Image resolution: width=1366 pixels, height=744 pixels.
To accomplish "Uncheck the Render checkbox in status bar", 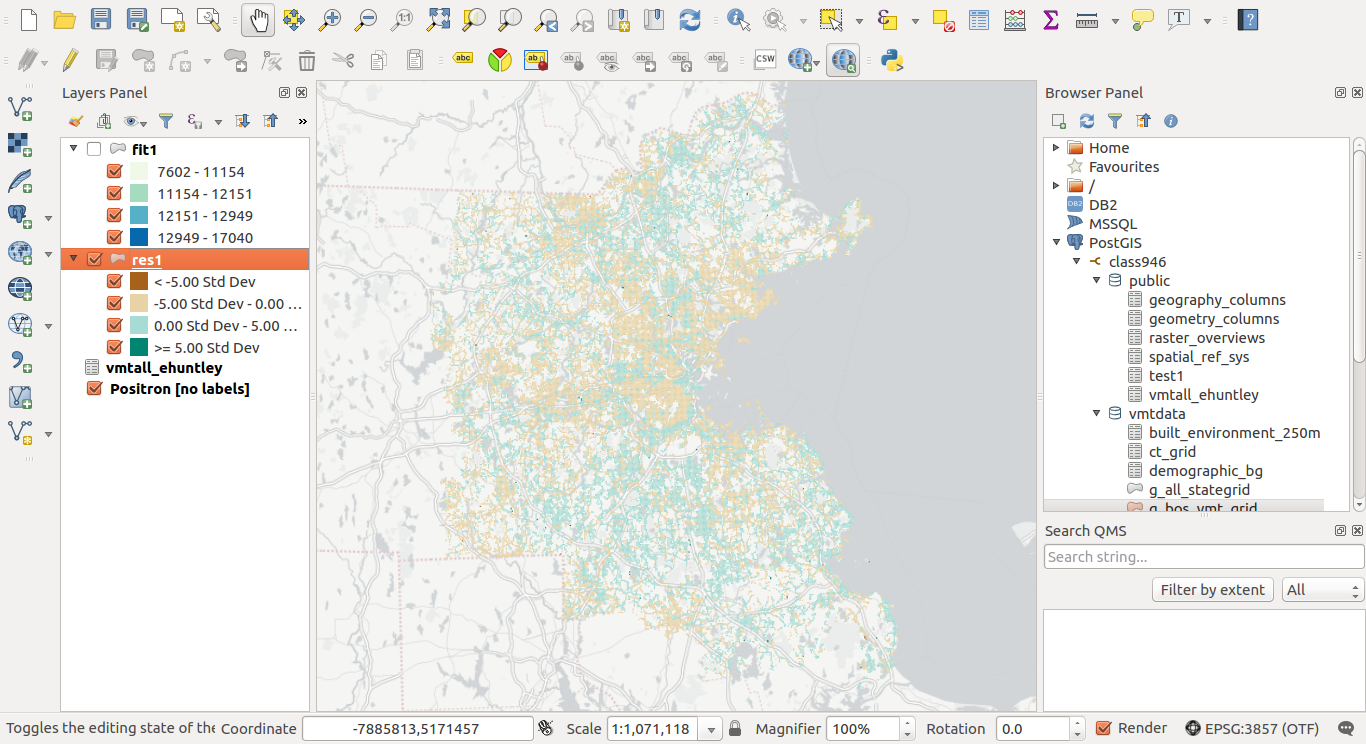I will [x=1104, y=728].
